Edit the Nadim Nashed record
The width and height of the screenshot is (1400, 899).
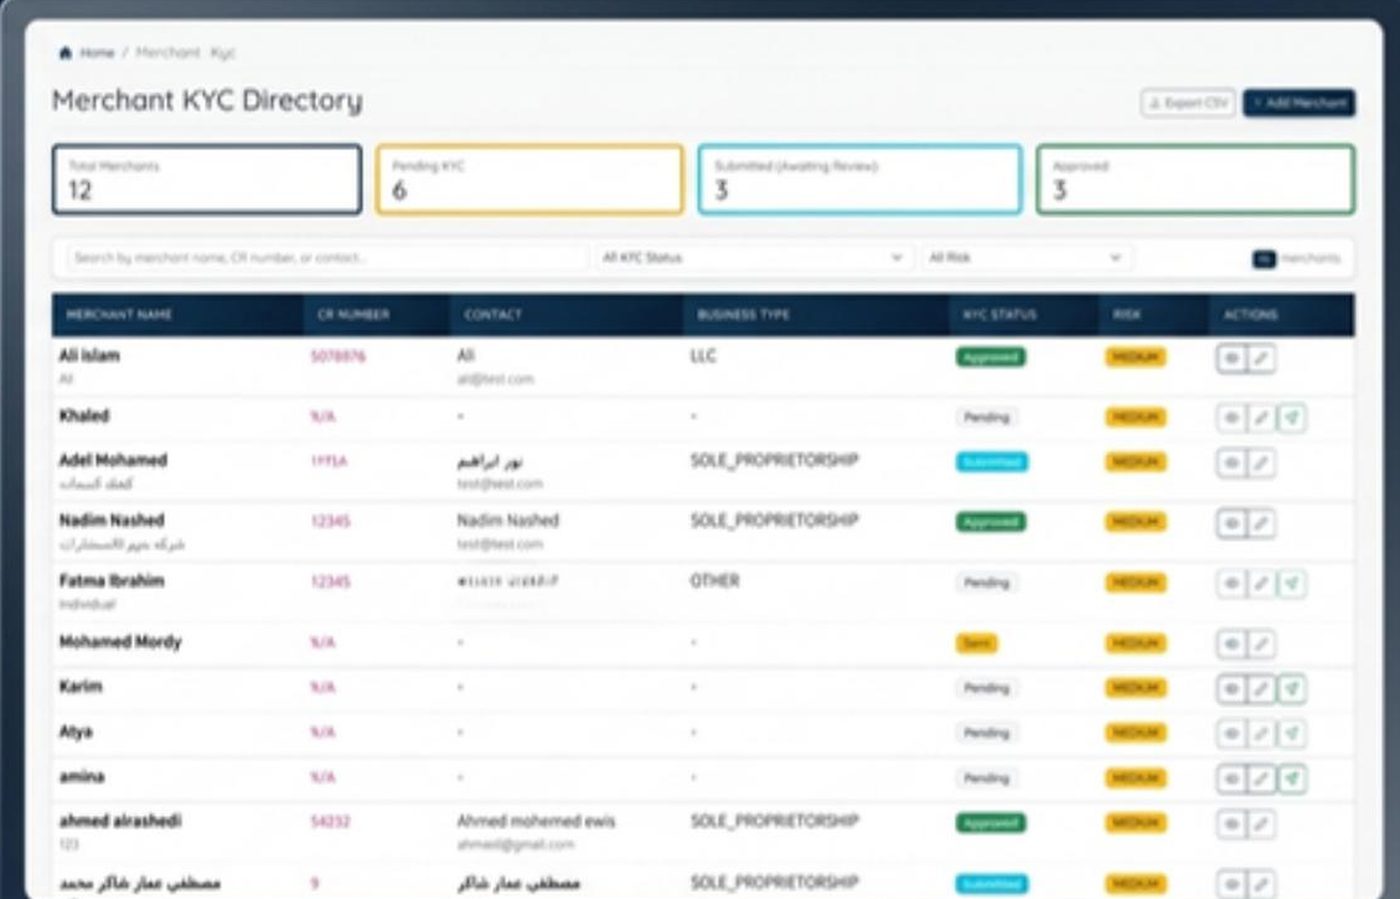click(x=1261, y=523)
